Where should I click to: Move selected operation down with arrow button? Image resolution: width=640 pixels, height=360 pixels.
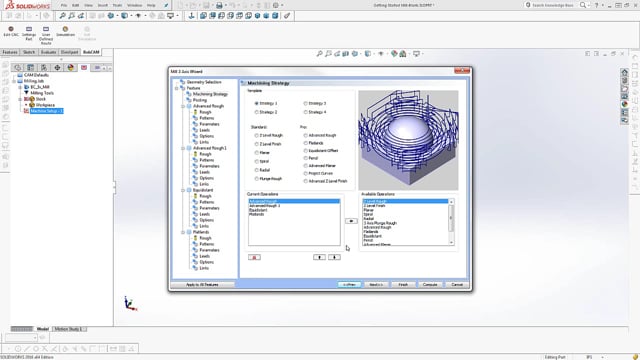click(x=334, y=257)
